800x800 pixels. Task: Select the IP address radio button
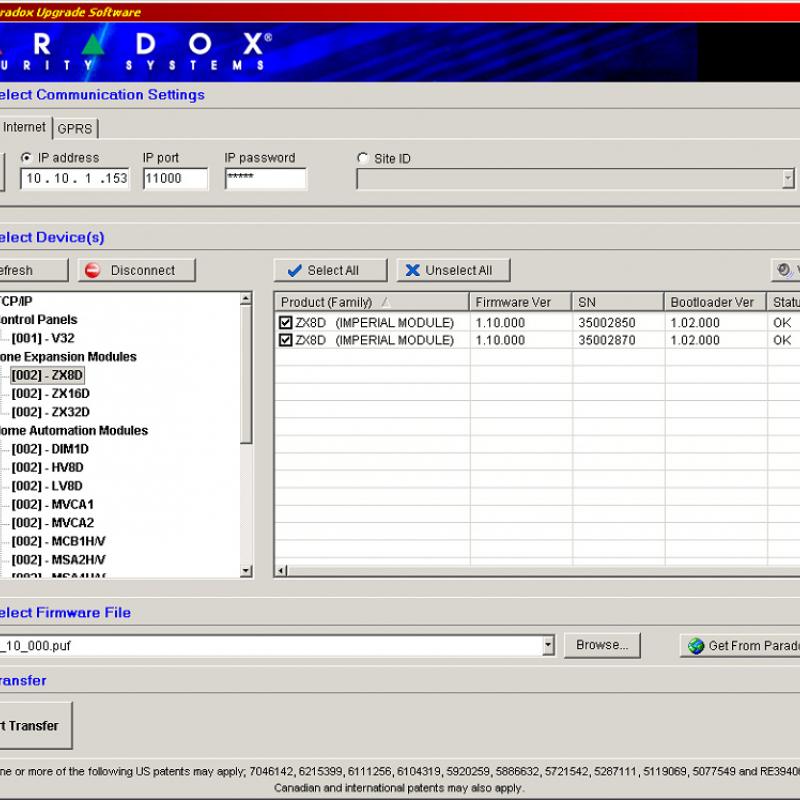26,158
